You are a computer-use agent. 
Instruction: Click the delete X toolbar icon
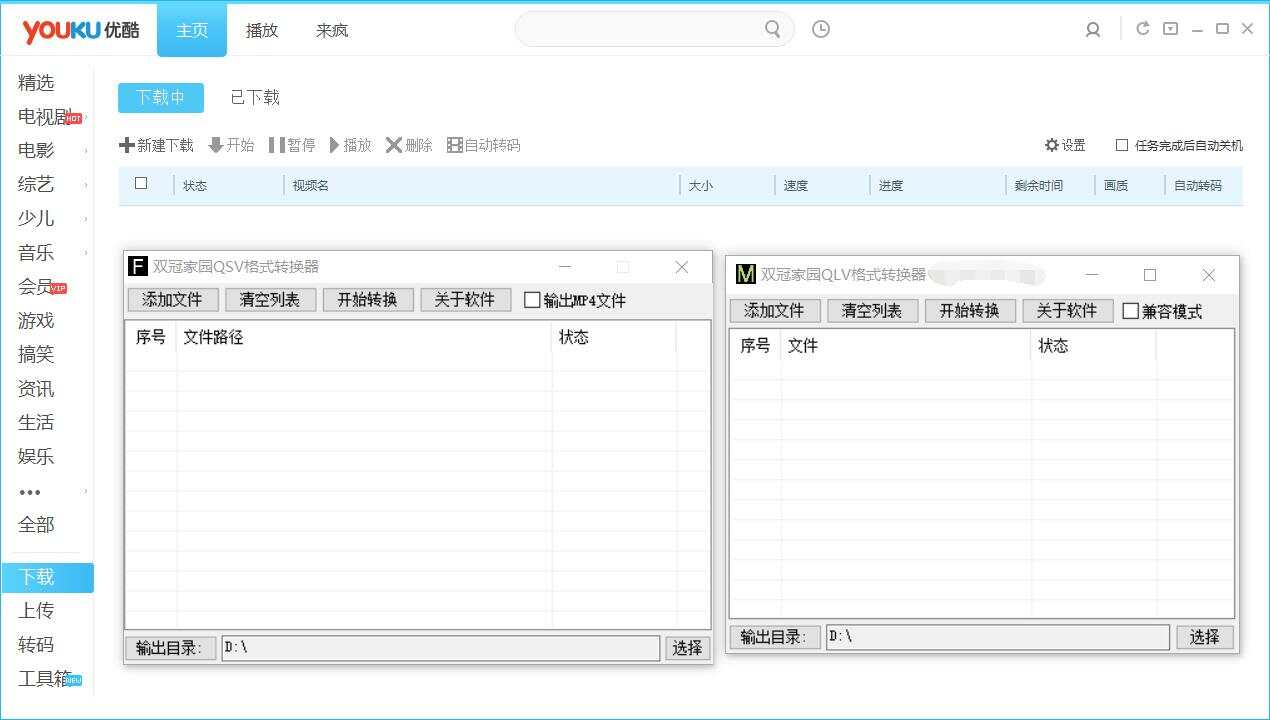[394, 145]
